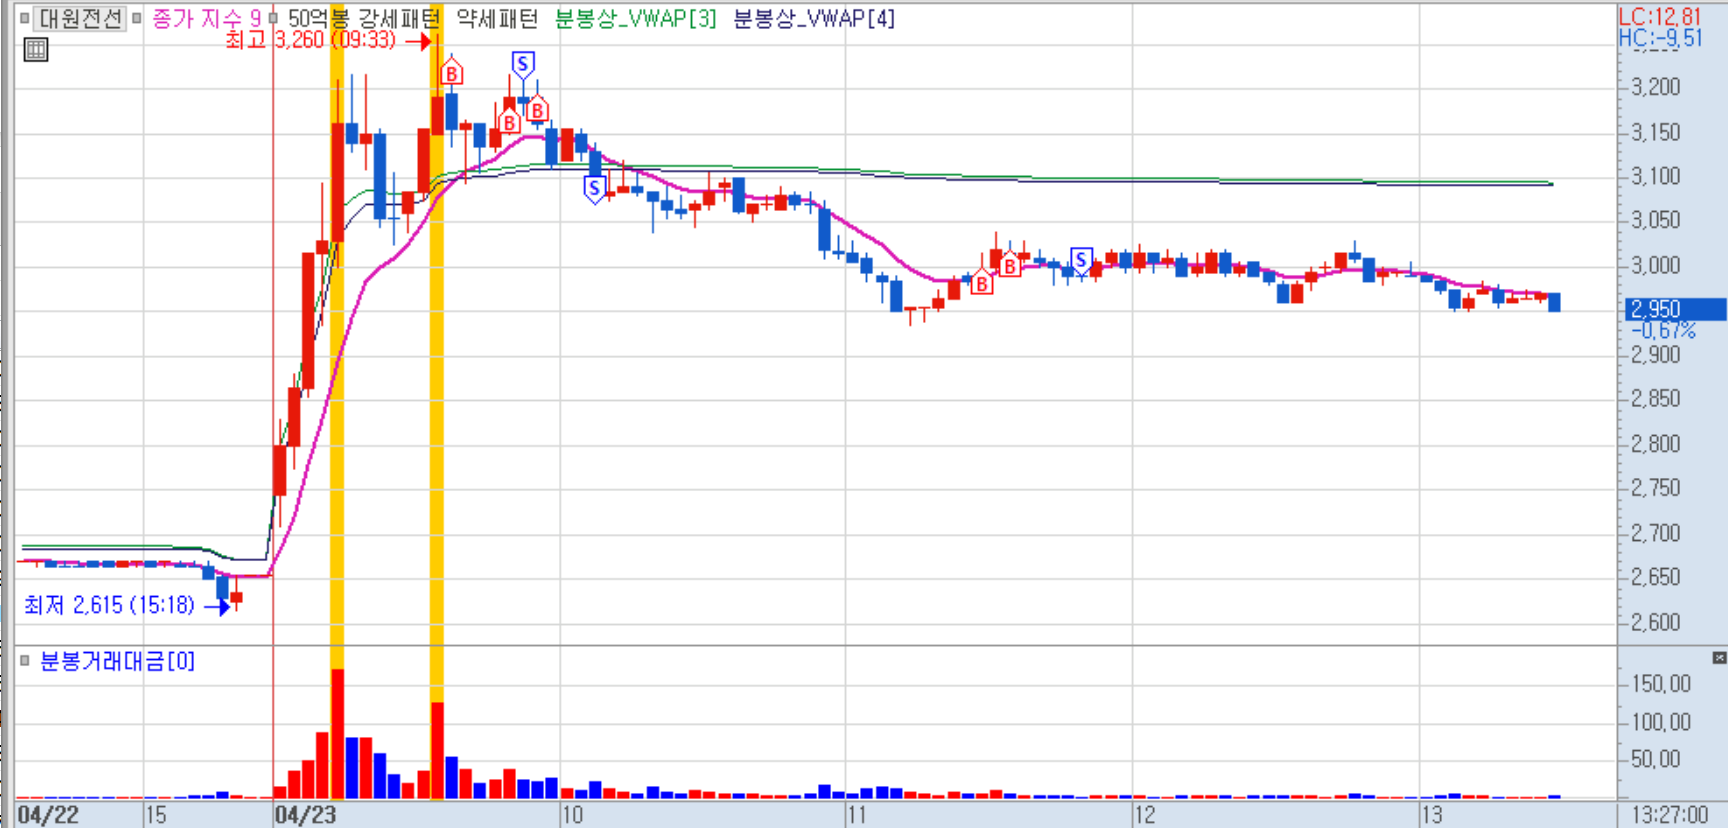Click the 13 o'clock time axis label
1728x828 pixels.
coord(1432,815)
